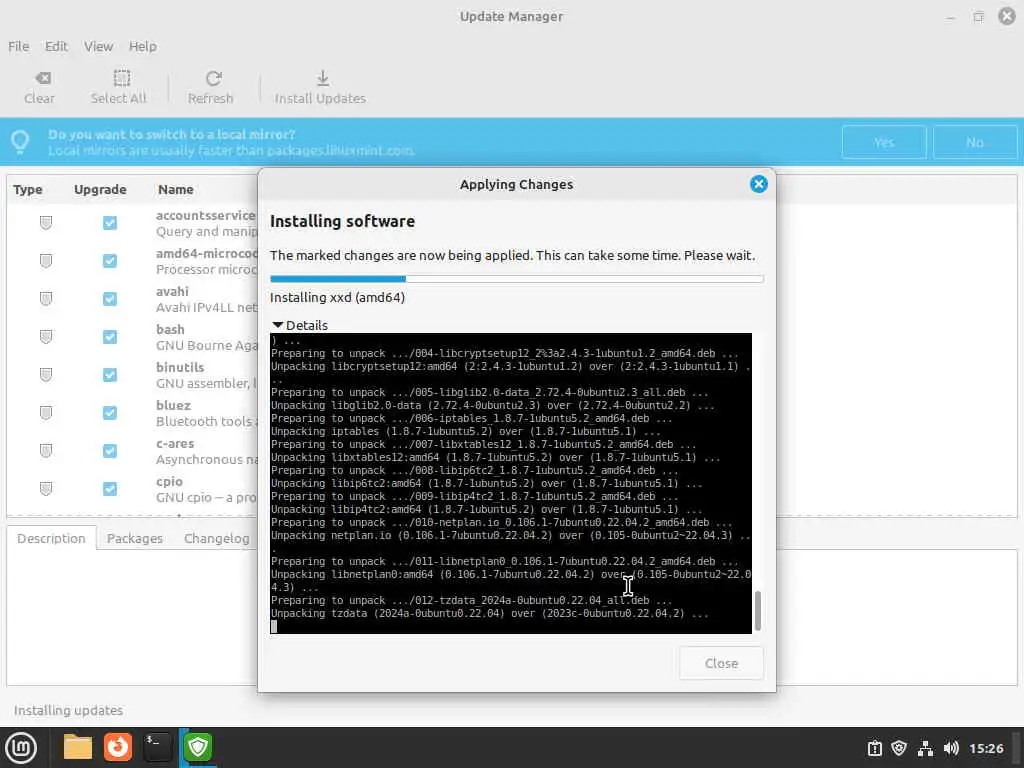Click the installation progress bar
This screenshot has height=768, width=1024.
tap(517, 279)
